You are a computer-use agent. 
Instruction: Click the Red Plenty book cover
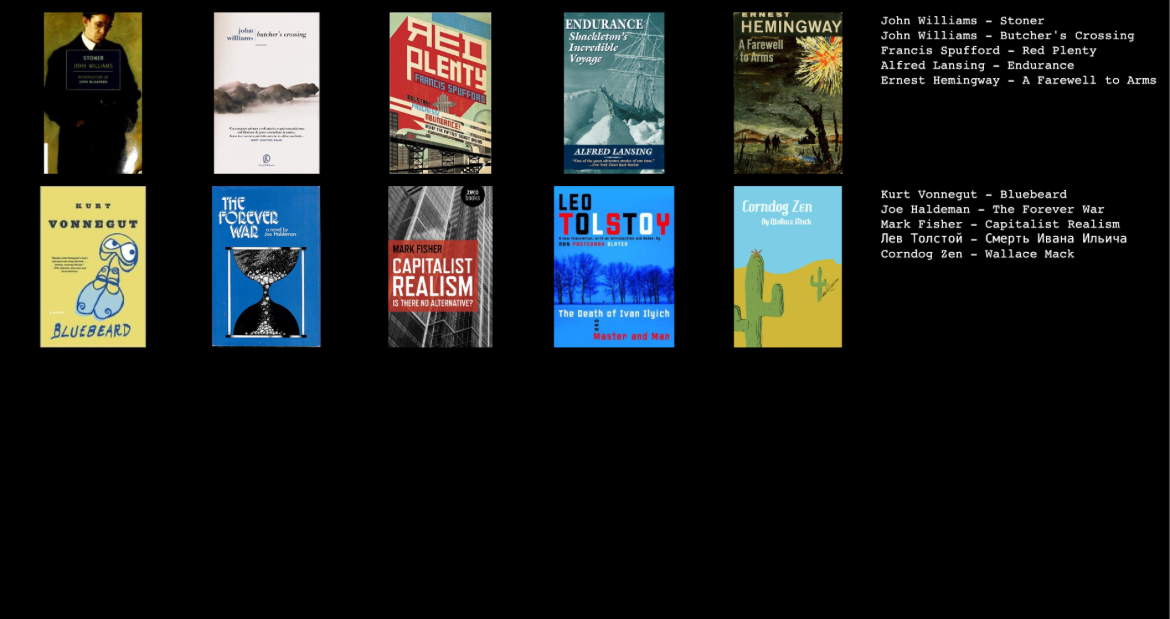[440, 93]
